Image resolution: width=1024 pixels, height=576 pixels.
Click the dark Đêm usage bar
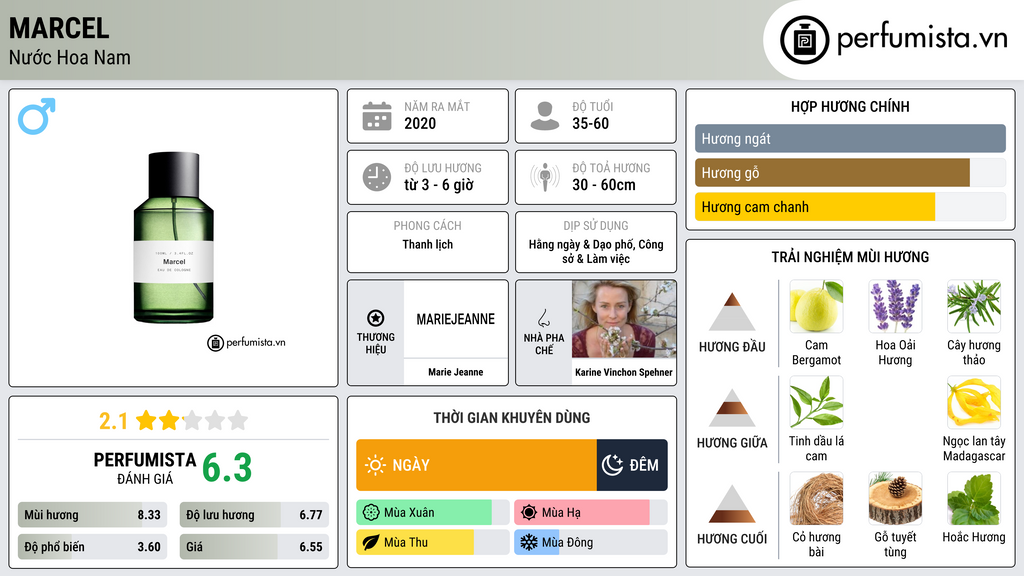coord(632,465)
